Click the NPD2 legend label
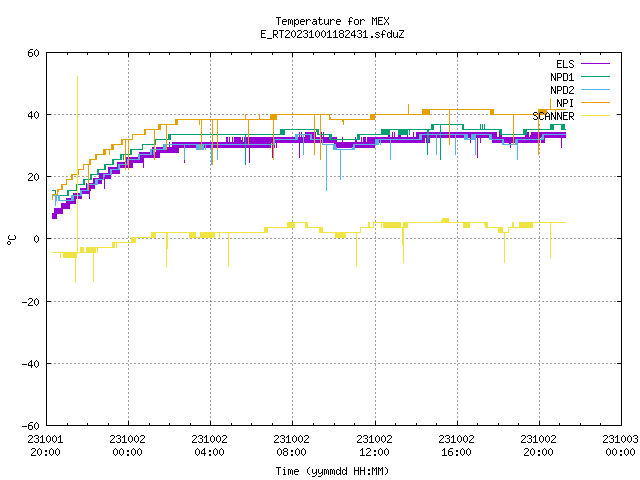This screenshot has width=640, height=480. tap(562, 90)
